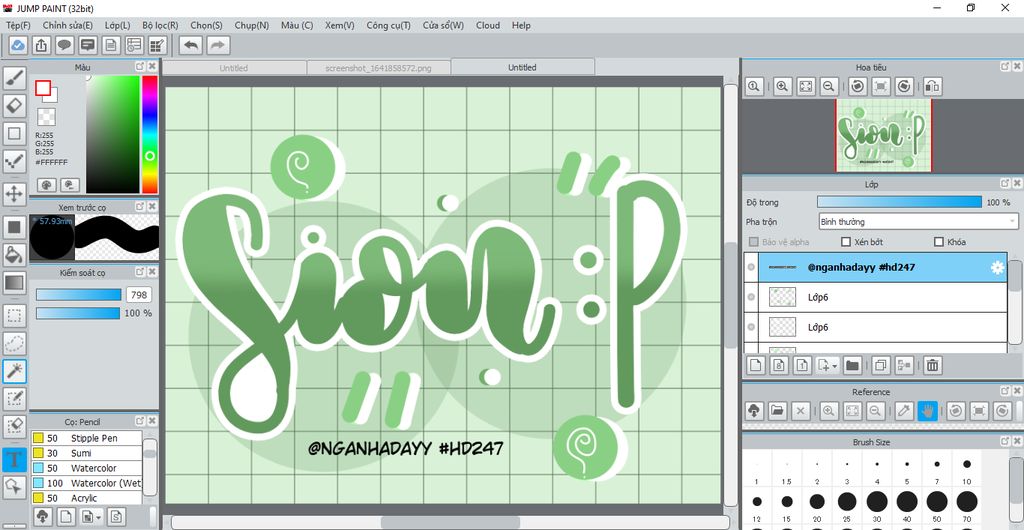Select the first Lớp6 layer row
Screen dimensions: 1024x530
coord(882,297)
